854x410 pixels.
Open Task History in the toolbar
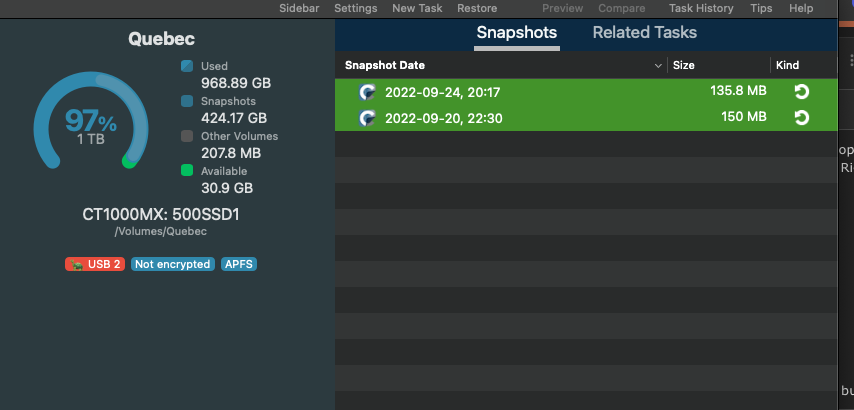click(701, 8)
